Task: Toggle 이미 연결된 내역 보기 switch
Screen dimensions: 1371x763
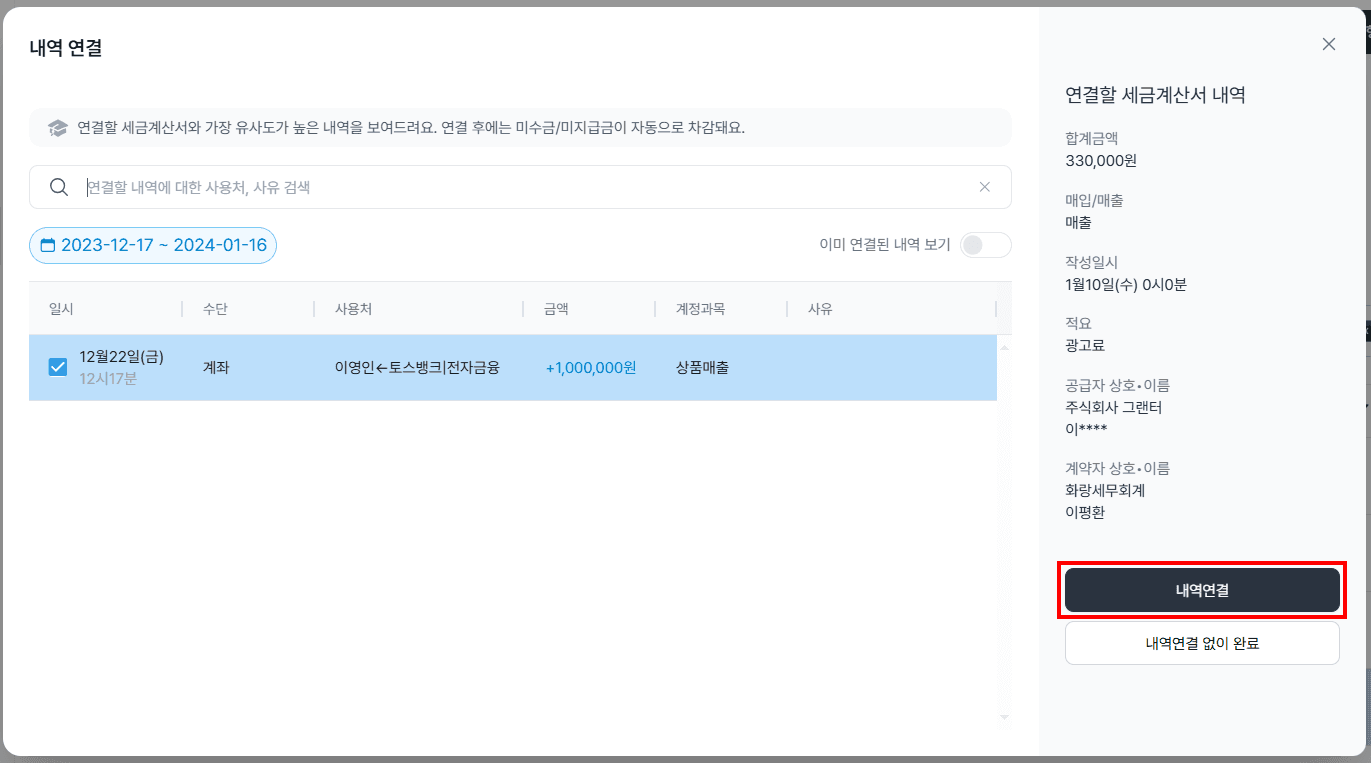Action: pyautogui.click(x=985, y=245)
